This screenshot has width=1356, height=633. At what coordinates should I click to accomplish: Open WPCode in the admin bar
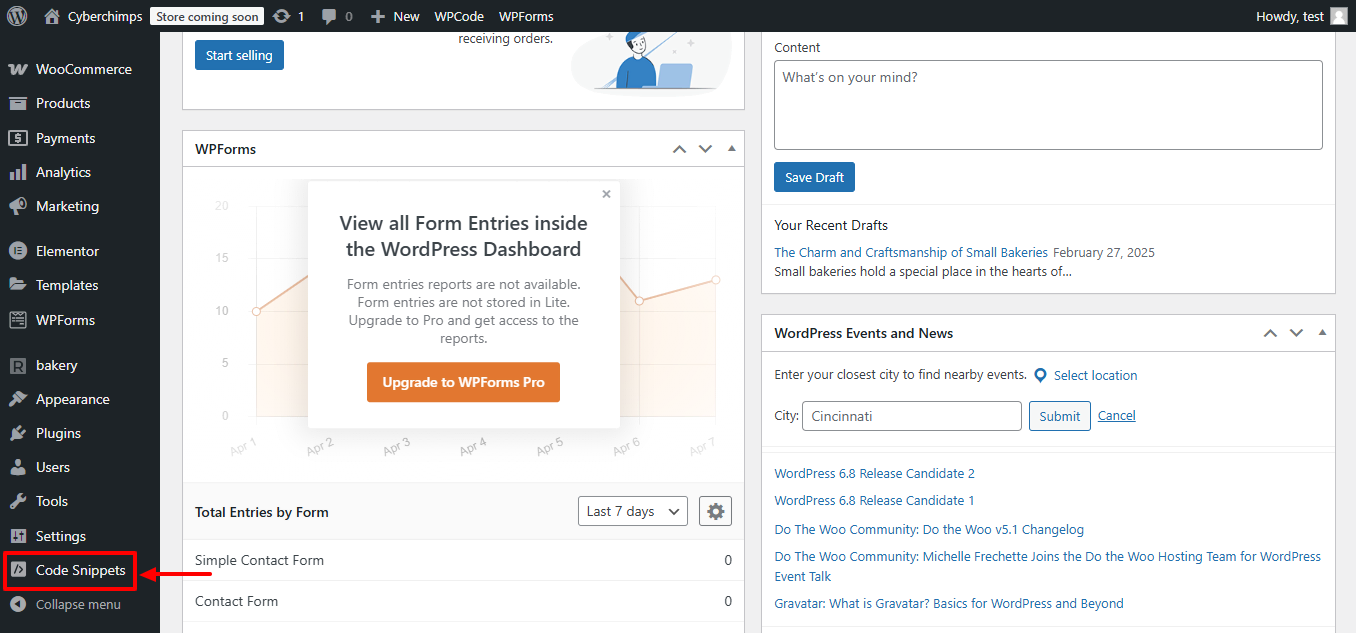(x=459, y=16)
